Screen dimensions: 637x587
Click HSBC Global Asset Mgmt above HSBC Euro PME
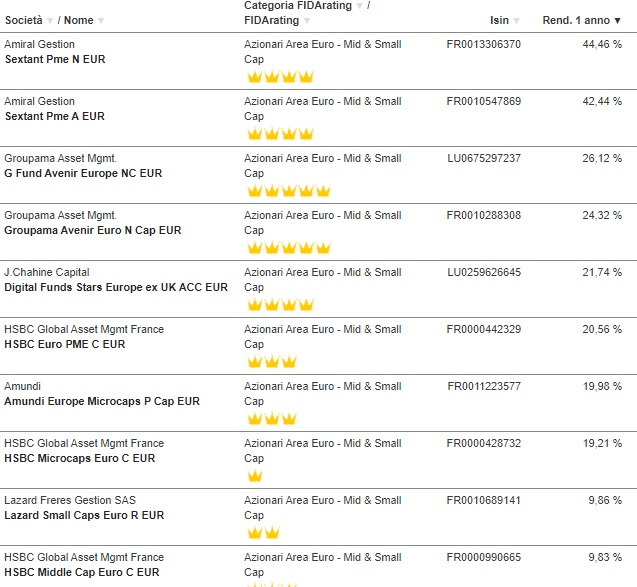click(x=84, y=329)
